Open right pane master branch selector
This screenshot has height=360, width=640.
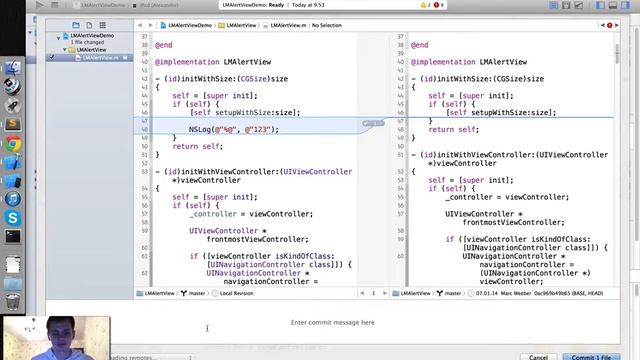[449, 293]
